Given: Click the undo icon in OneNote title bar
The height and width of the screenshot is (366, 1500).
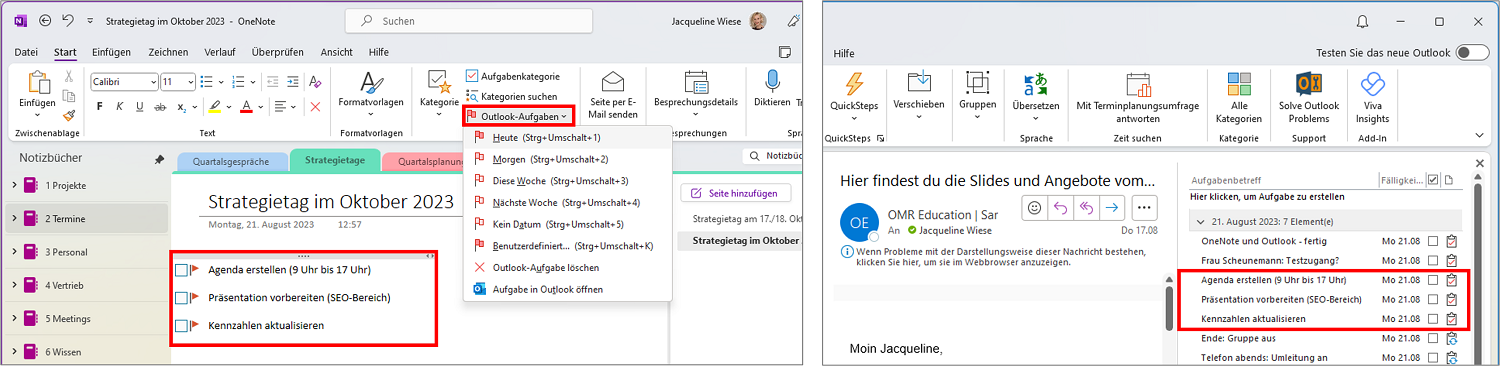Looking at the screenshot, I should (x=68, y=20).
